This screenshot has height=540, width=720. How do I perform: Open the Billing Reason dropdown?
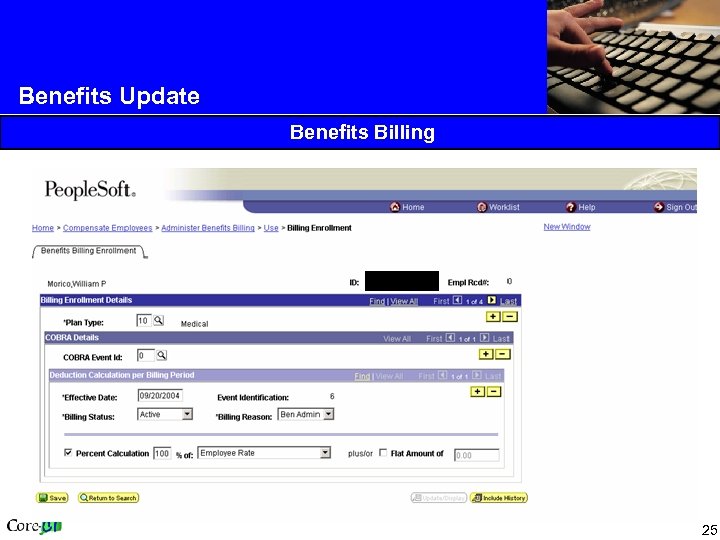pyautogui.click(x=328, y=414)
